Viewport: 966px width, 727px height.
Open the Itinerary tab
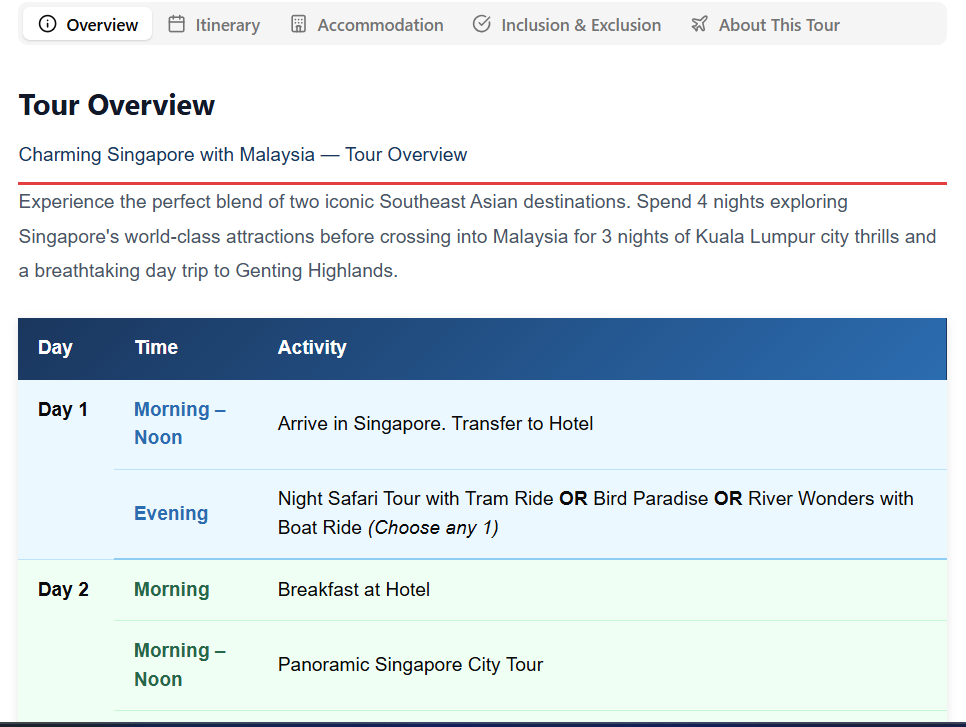(x=214, y=24)
